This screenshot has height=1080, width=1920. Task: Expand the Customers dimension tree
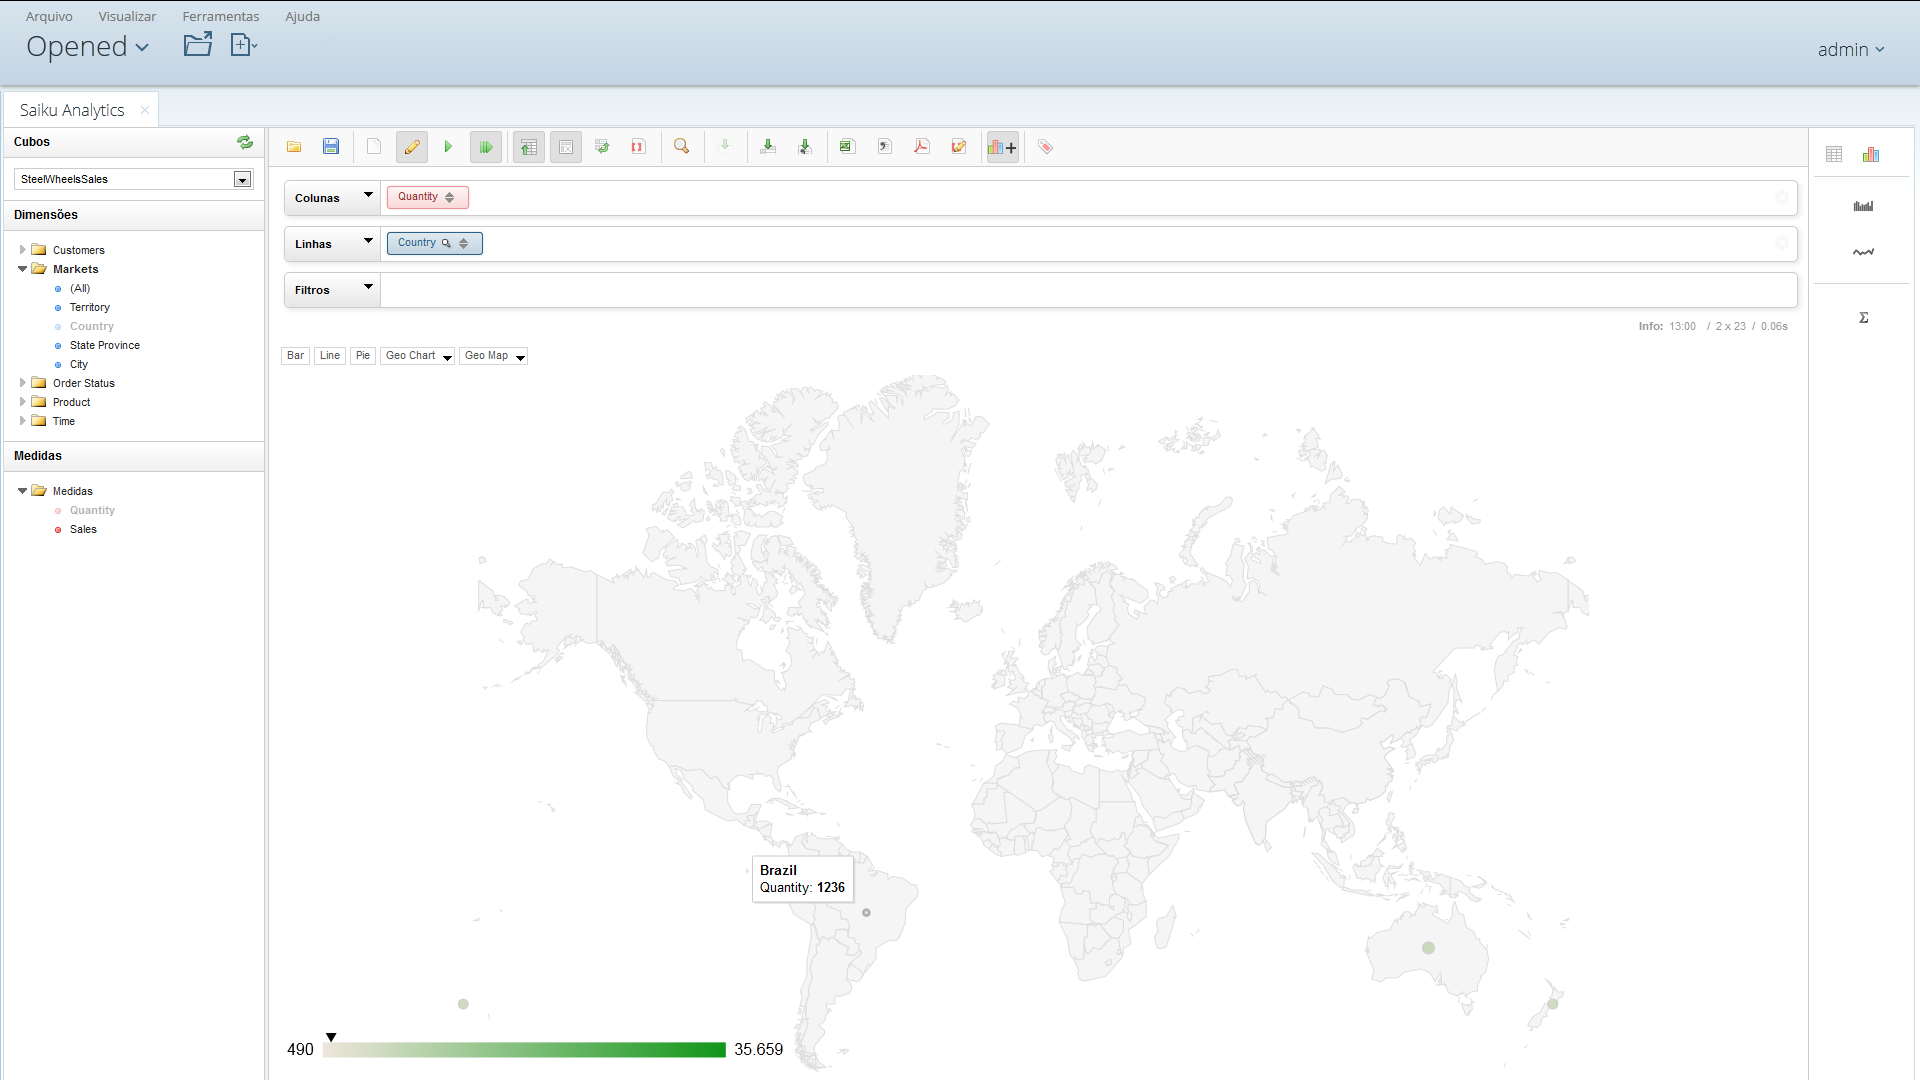tap(22, 249)
